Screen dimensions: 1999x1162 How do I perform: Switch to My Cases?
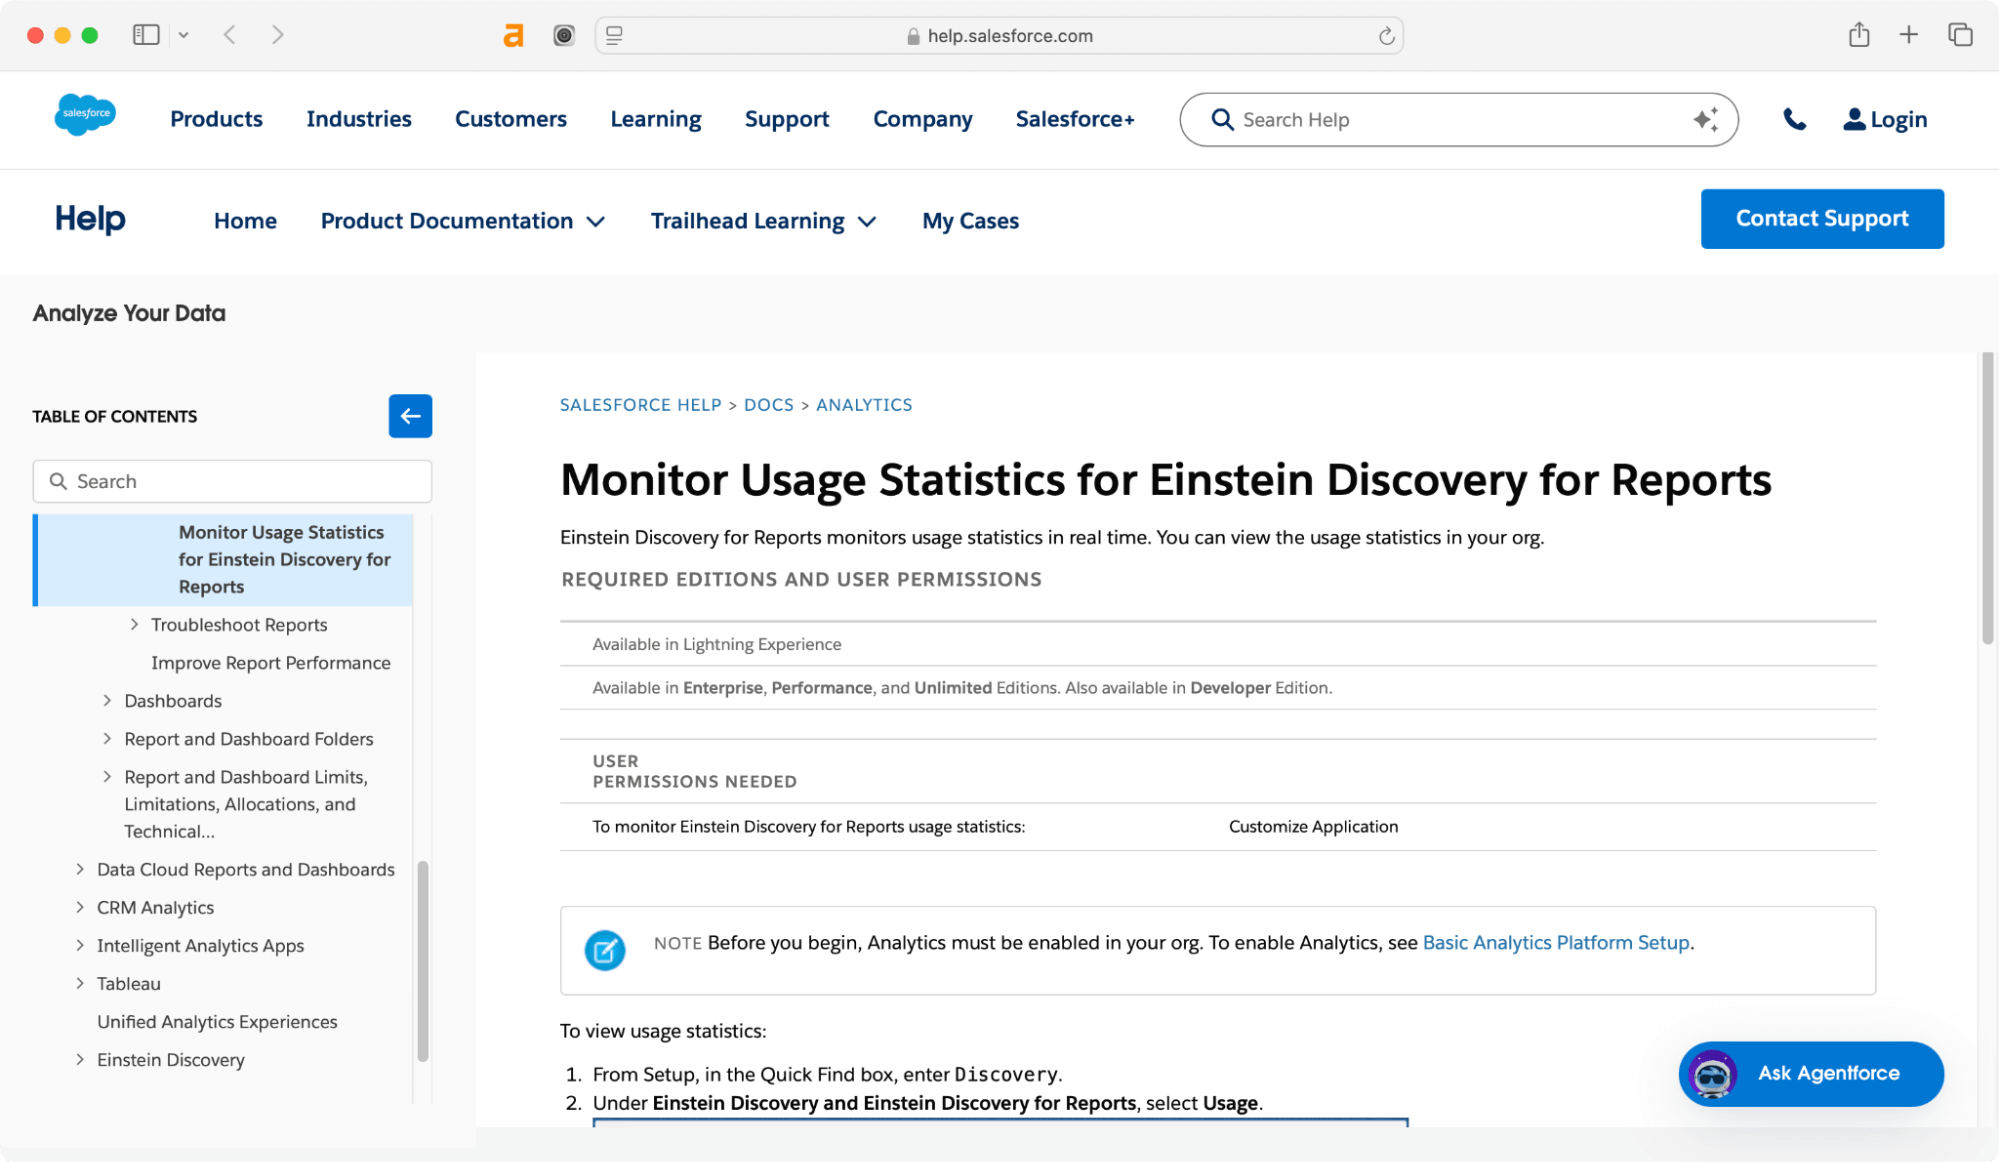tap(969, 220)
